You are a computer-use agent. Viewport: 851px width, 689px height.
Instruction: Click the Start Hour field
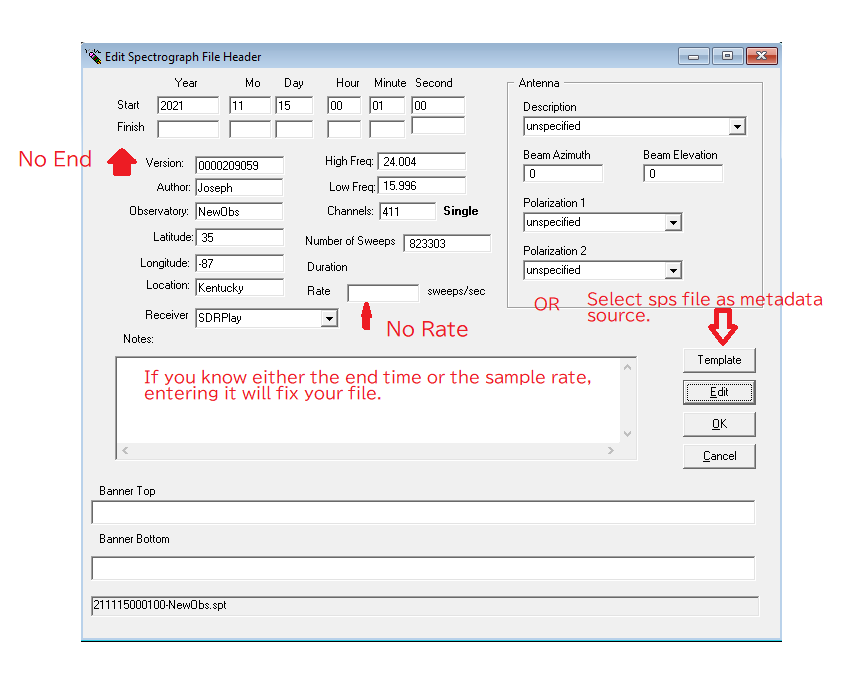[x=344, y=105]
